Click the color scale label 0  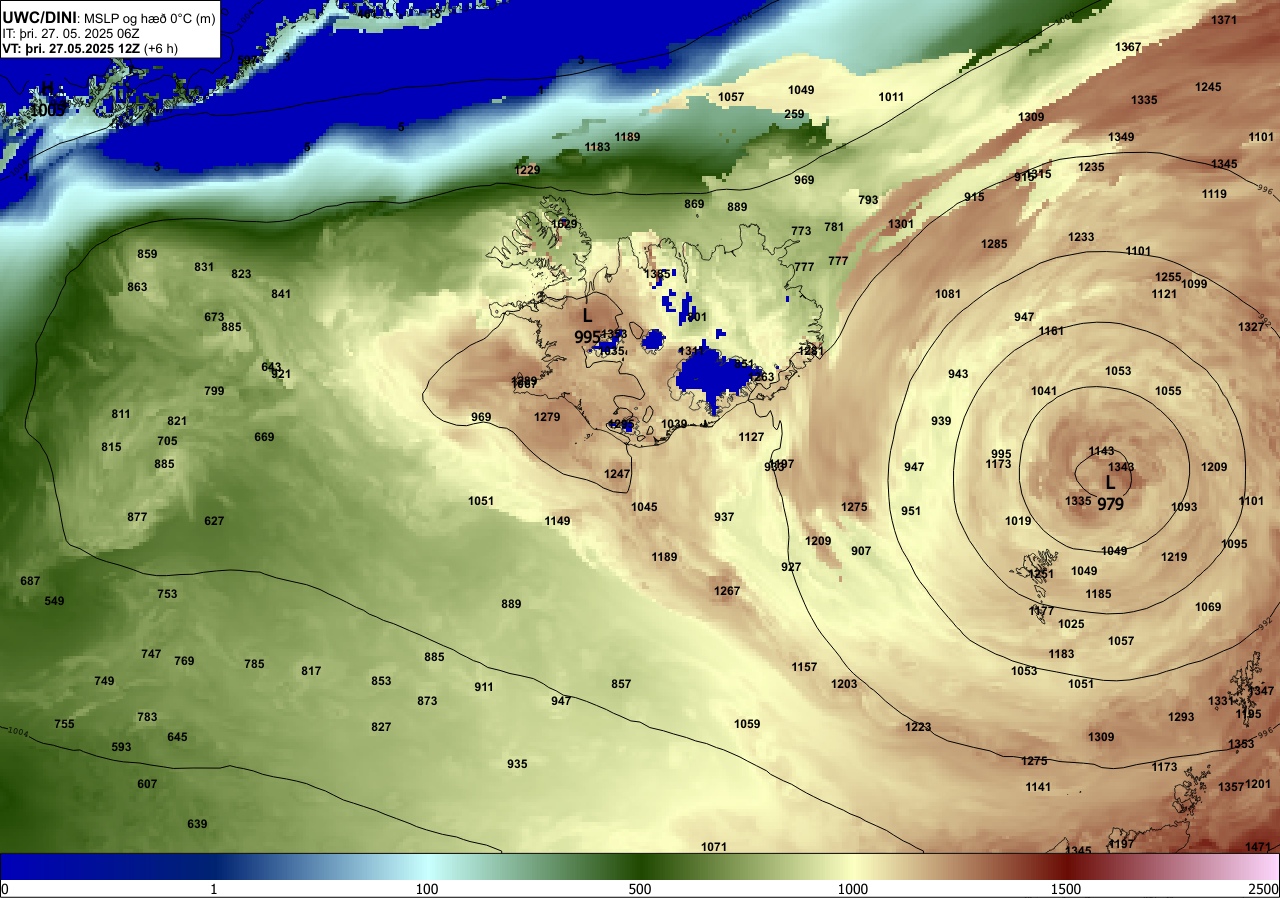coord(5,889)
